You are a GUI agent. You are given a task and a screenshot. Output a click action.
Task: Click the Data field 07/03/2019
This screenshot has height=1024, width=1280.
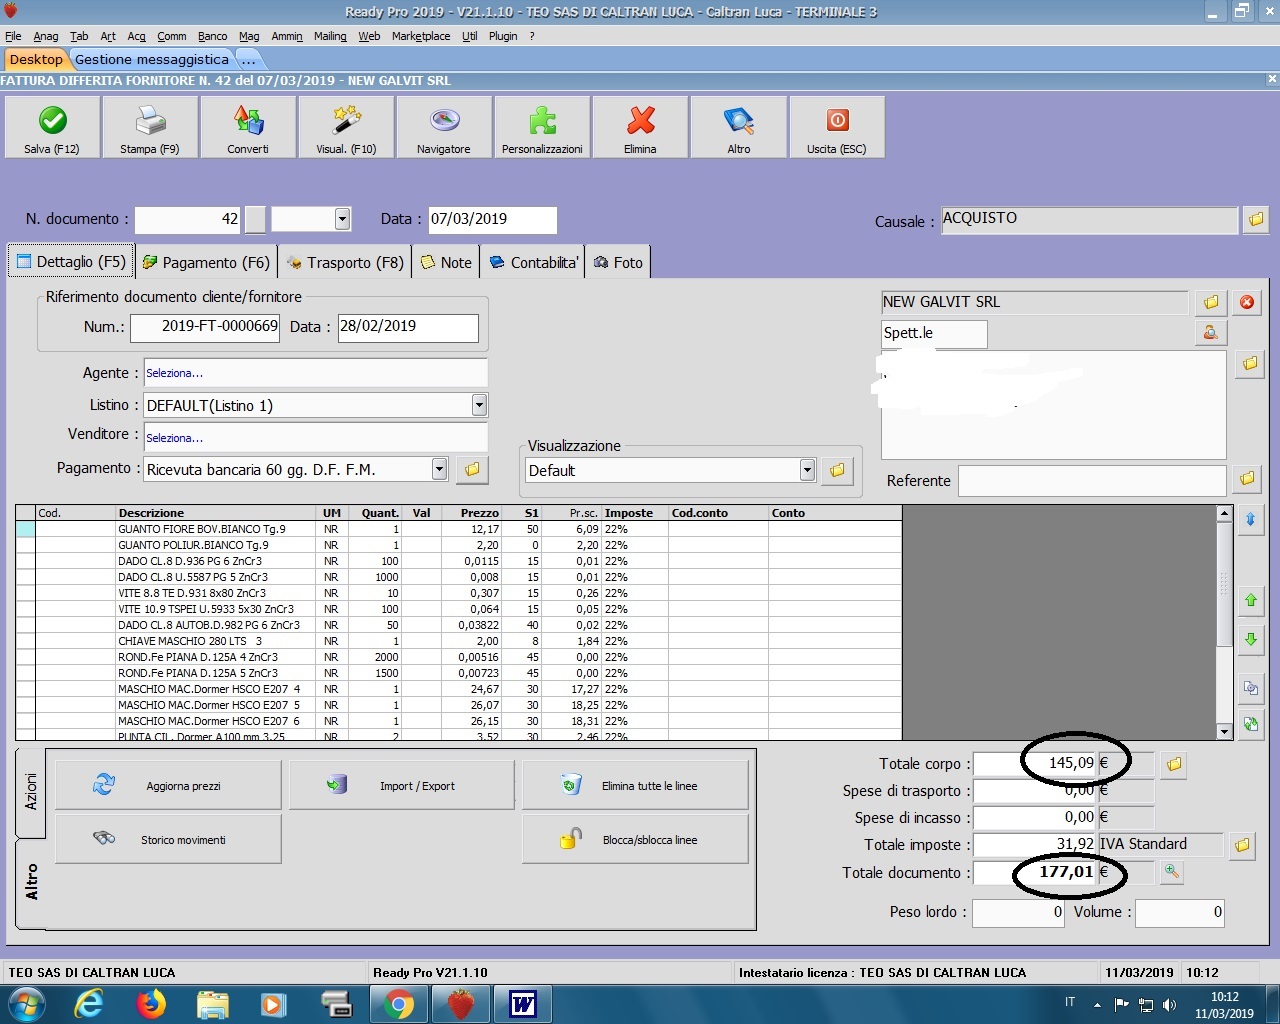(492, 219)
